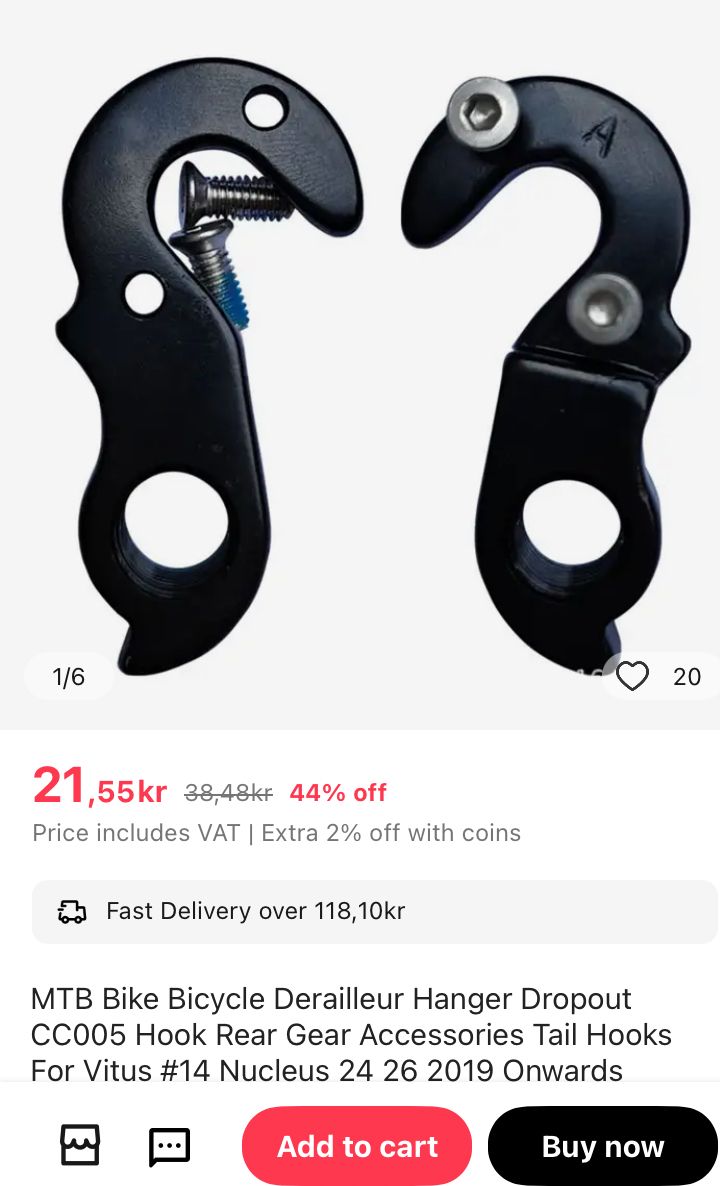Tap the wishlist count 20
Viewport: 720px width, 1186px height.
point(687,676)
